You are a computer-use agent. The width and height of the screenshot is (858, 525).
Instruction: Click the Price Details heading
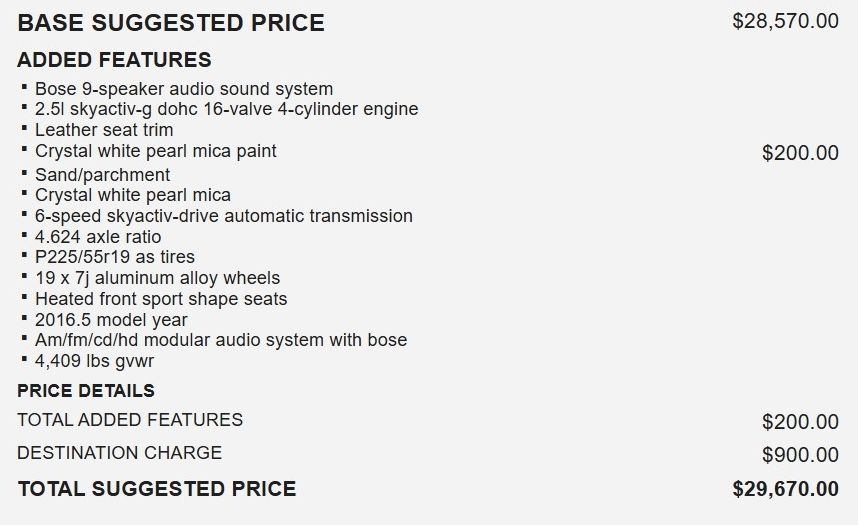[86, 391]
